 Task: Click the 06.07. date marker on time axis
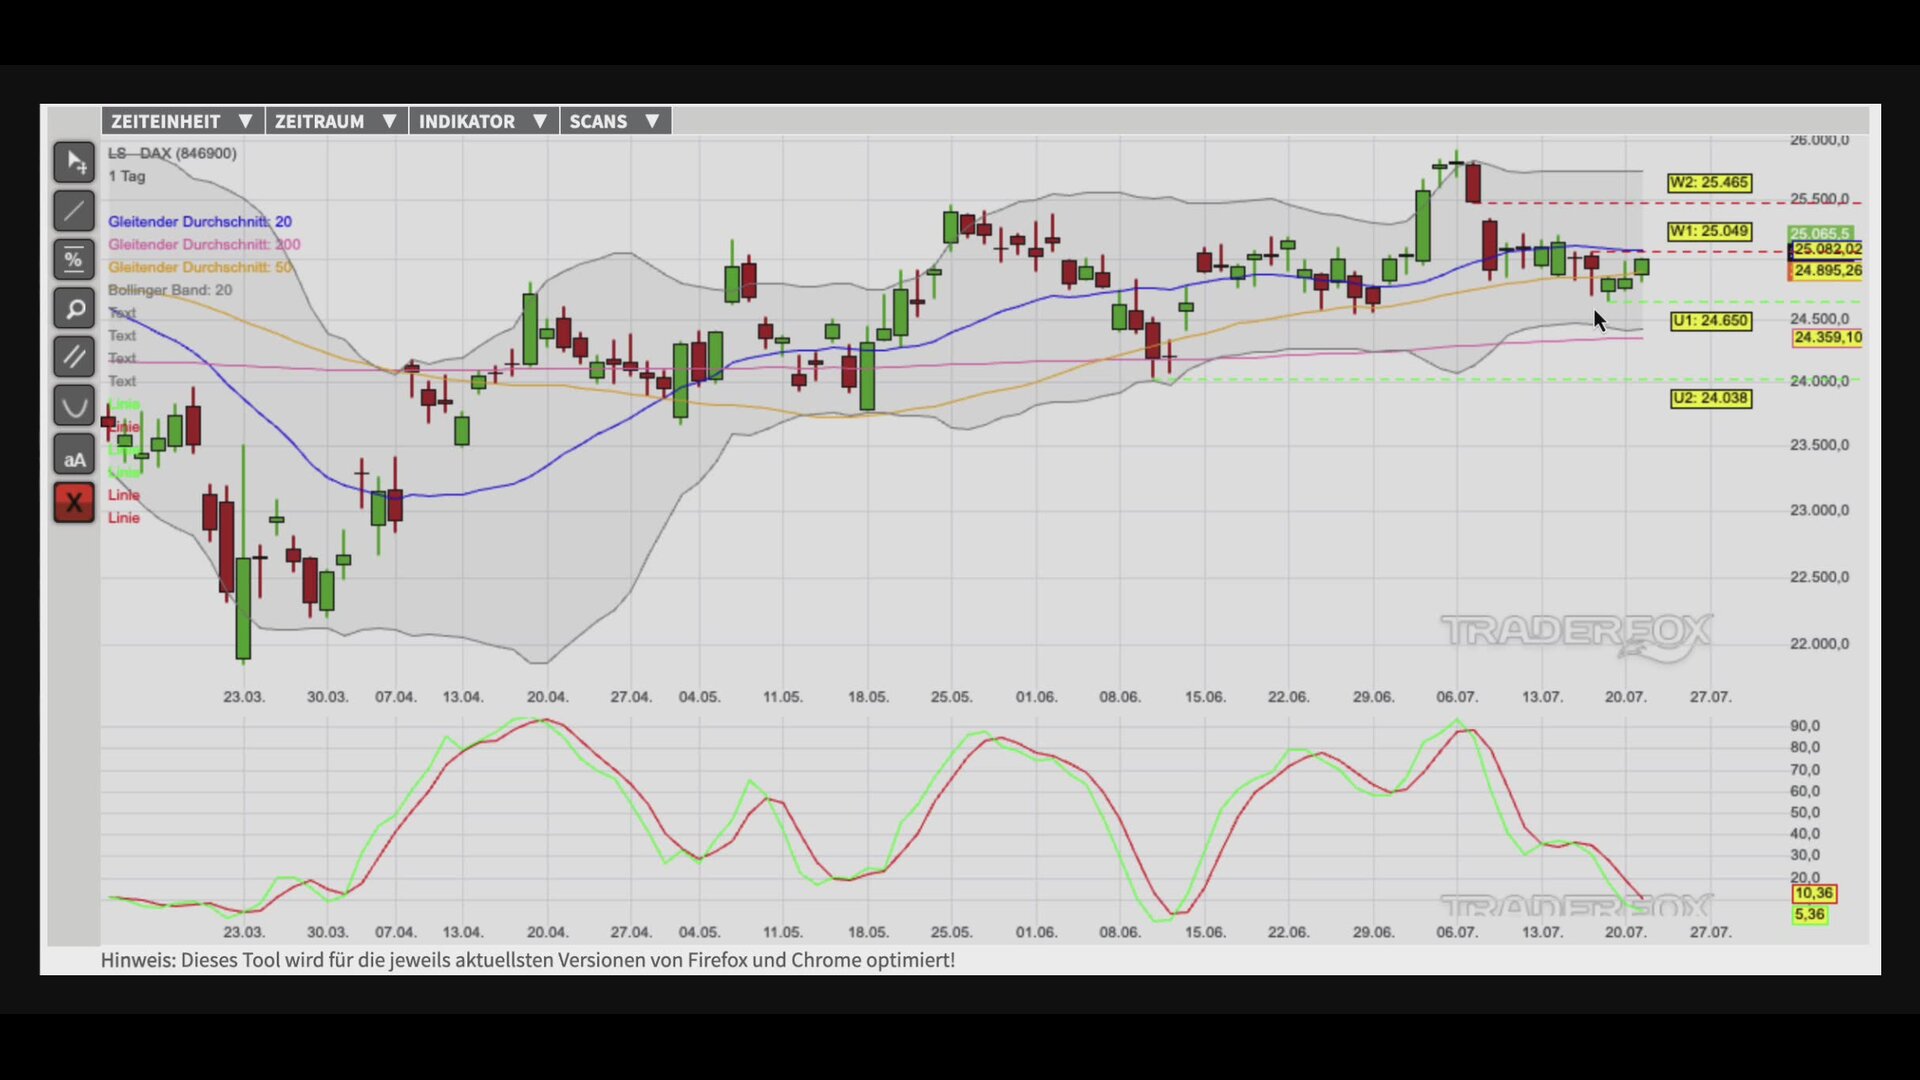tap(1456, 697)
